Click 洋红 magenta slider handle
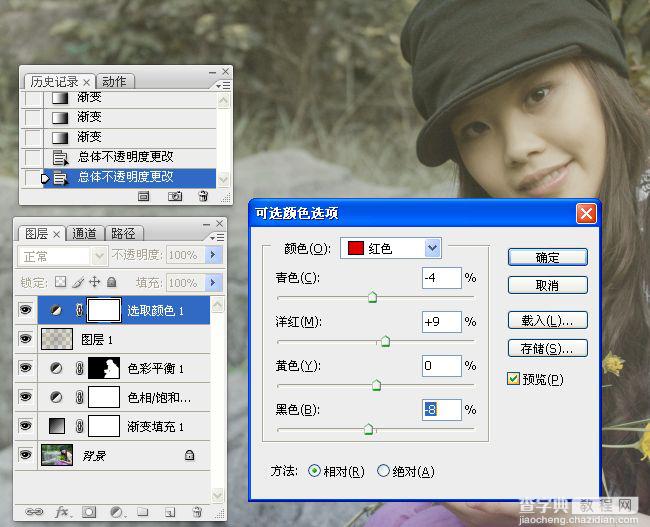 point(385,341)
